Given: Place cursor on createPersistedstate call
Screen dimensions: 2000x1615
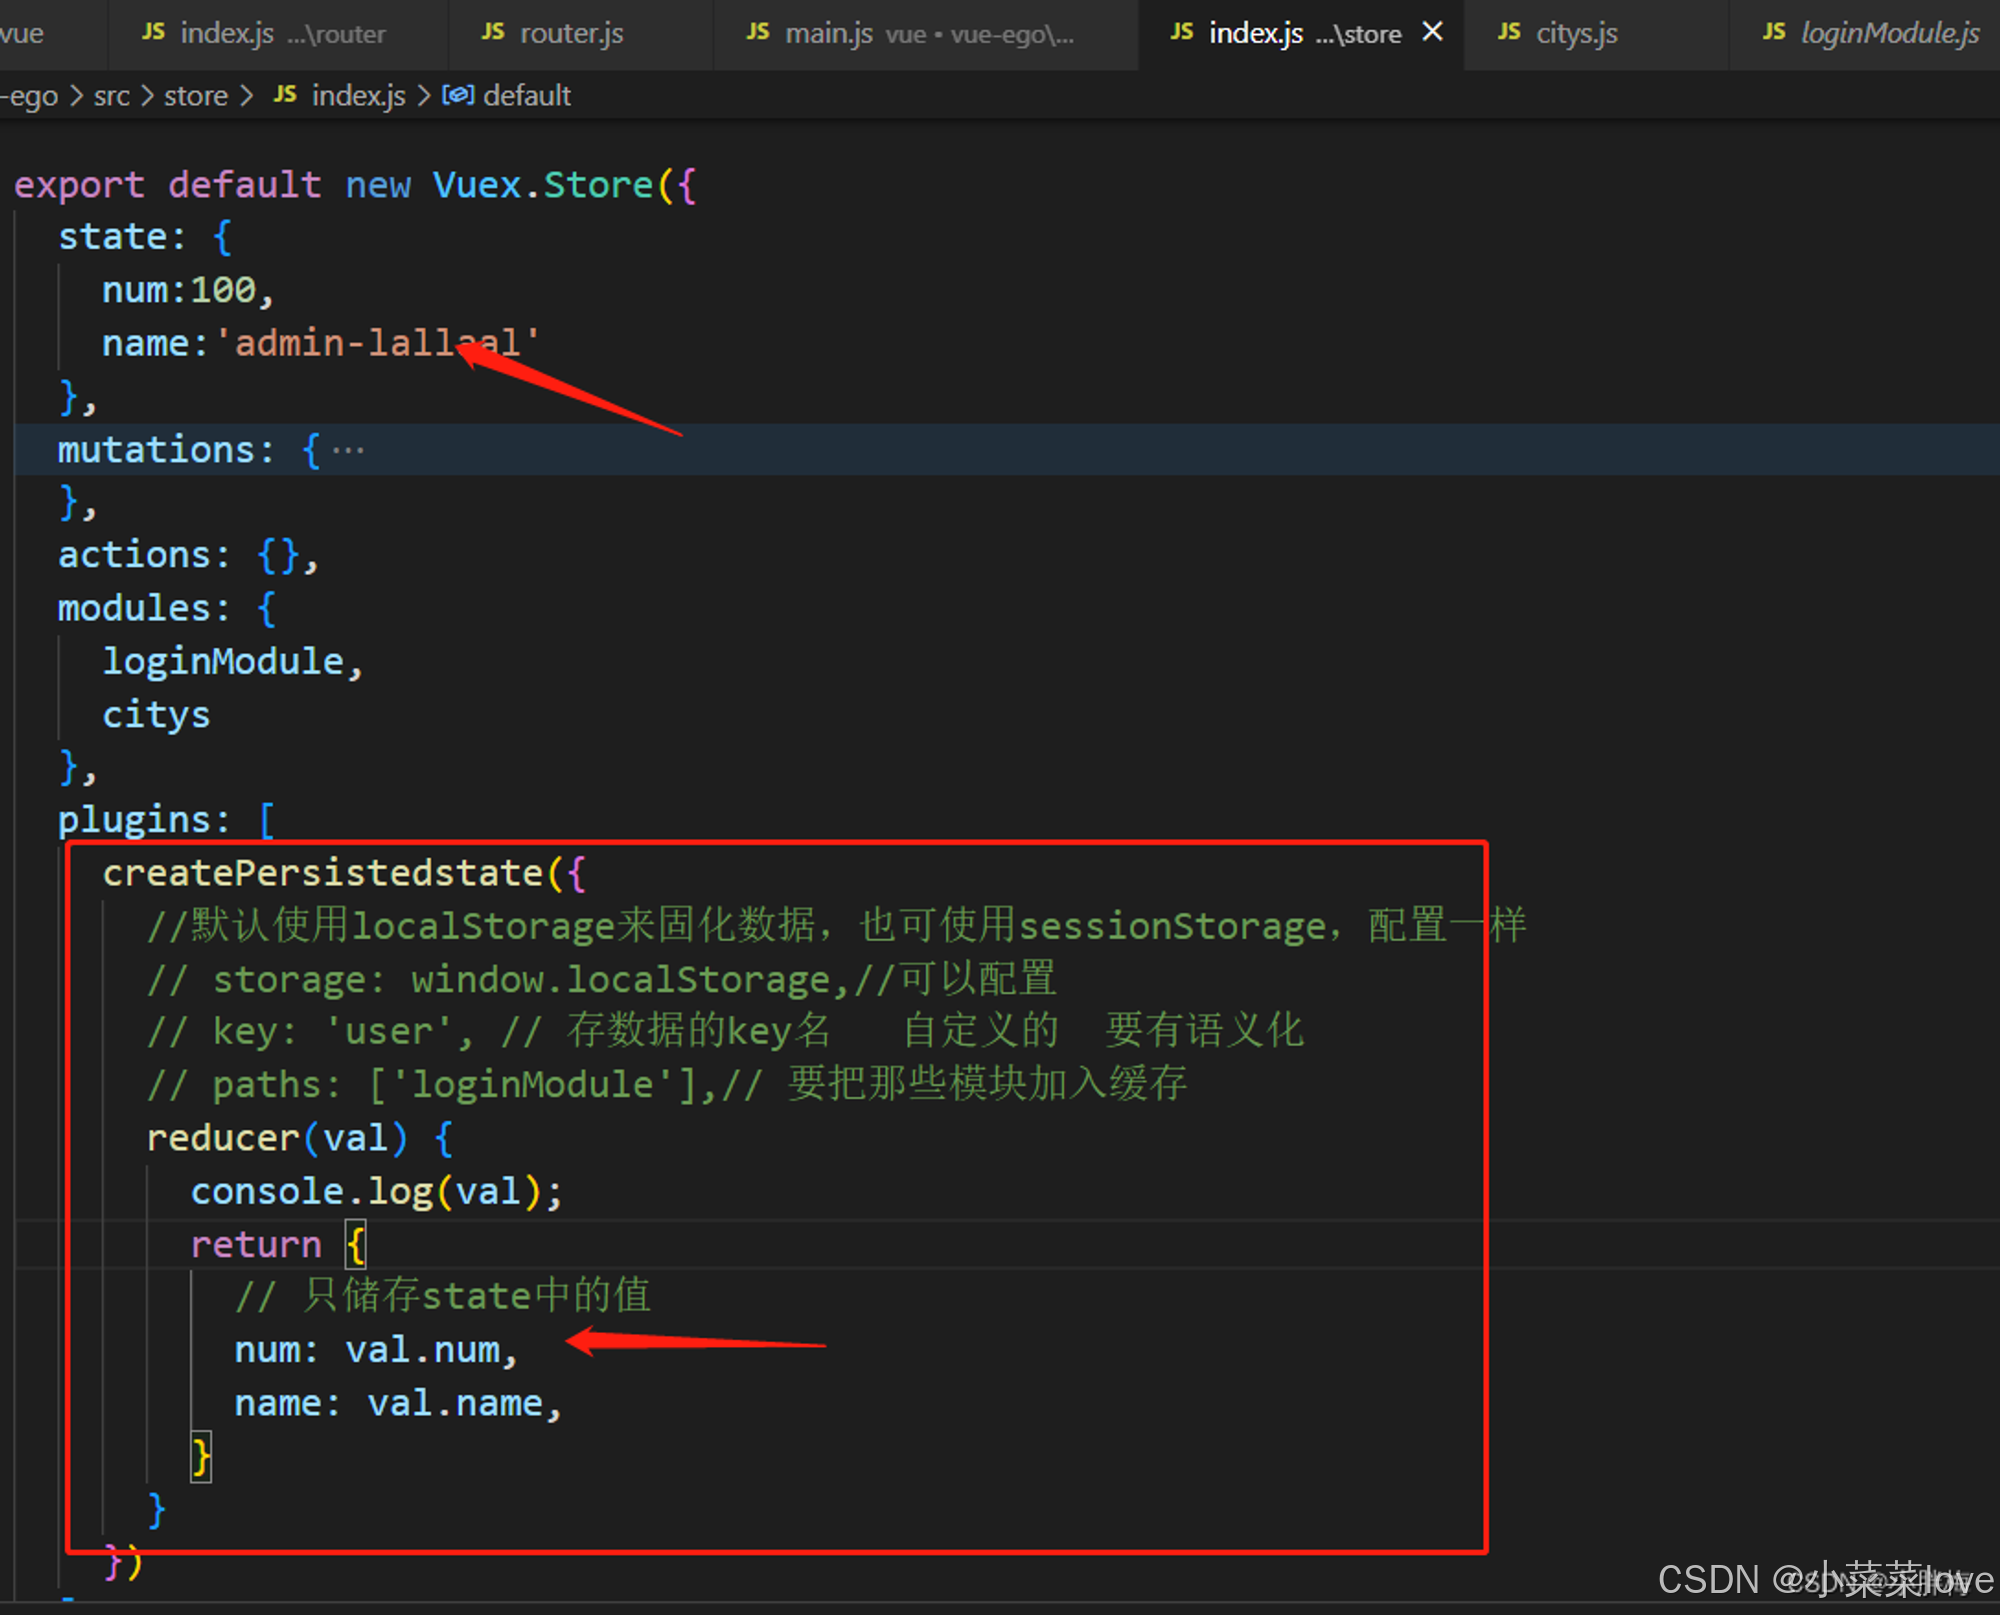Looking at the screenshot, I should pyautogui.click(x=322, y=873).
